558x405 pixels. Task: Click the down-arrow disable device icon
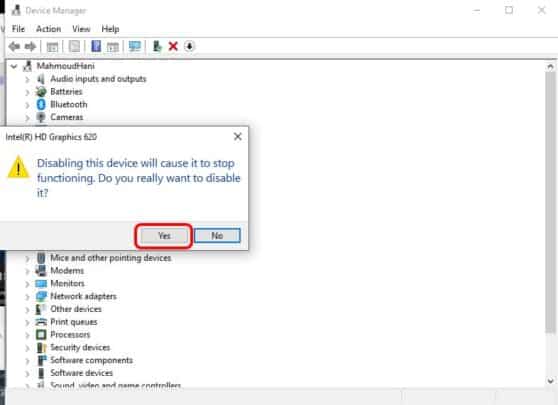coord(189,46)
